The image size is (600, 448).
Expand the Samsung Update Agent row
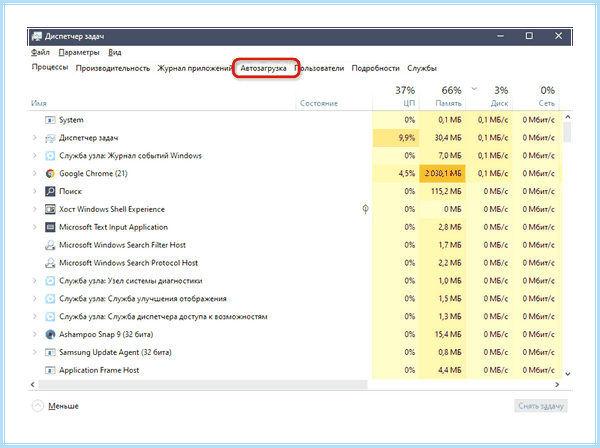coord(34,352)
